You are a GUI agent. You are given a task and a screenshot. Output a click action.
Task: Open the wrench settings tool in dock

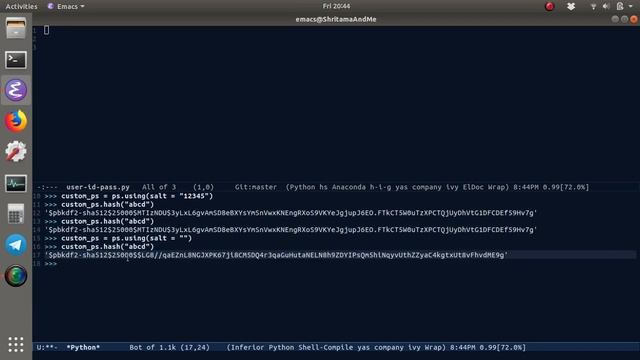(16, 151)
